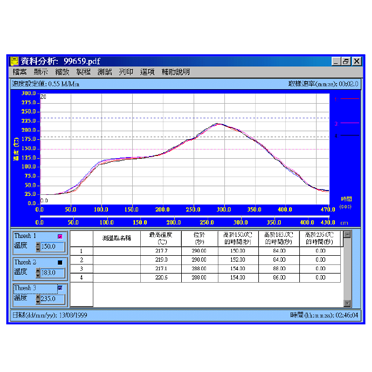The image size is (372, 372).
Task: Click the Thresh 1 magenta color swatch
Action: point(60,236)
